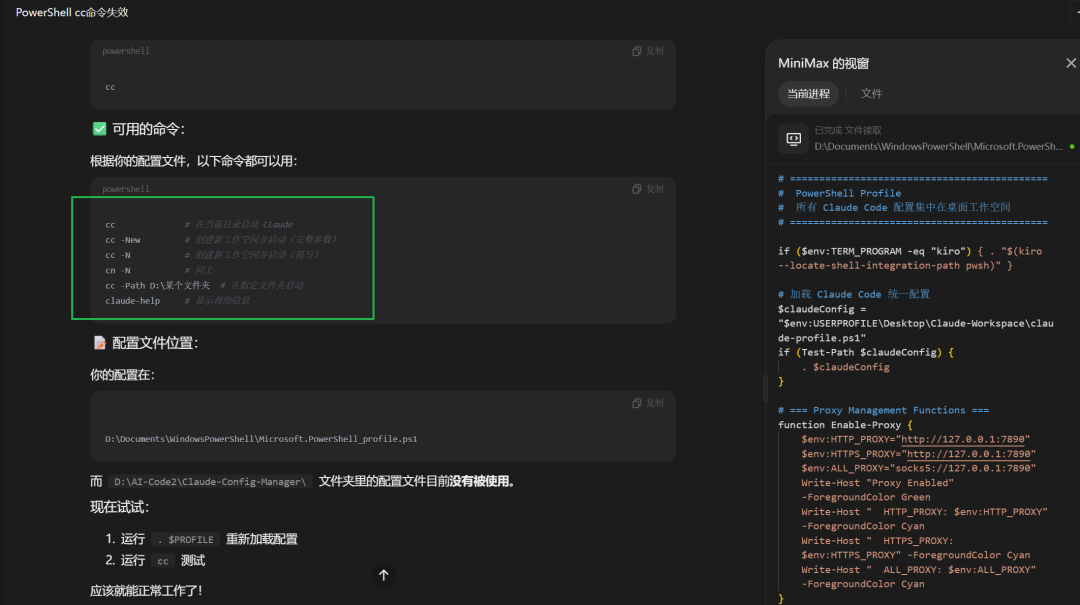Viewport: 1080px width, 605px height.
Task: Copy the first powershell cc code block
Action: (x=647, y=51)
